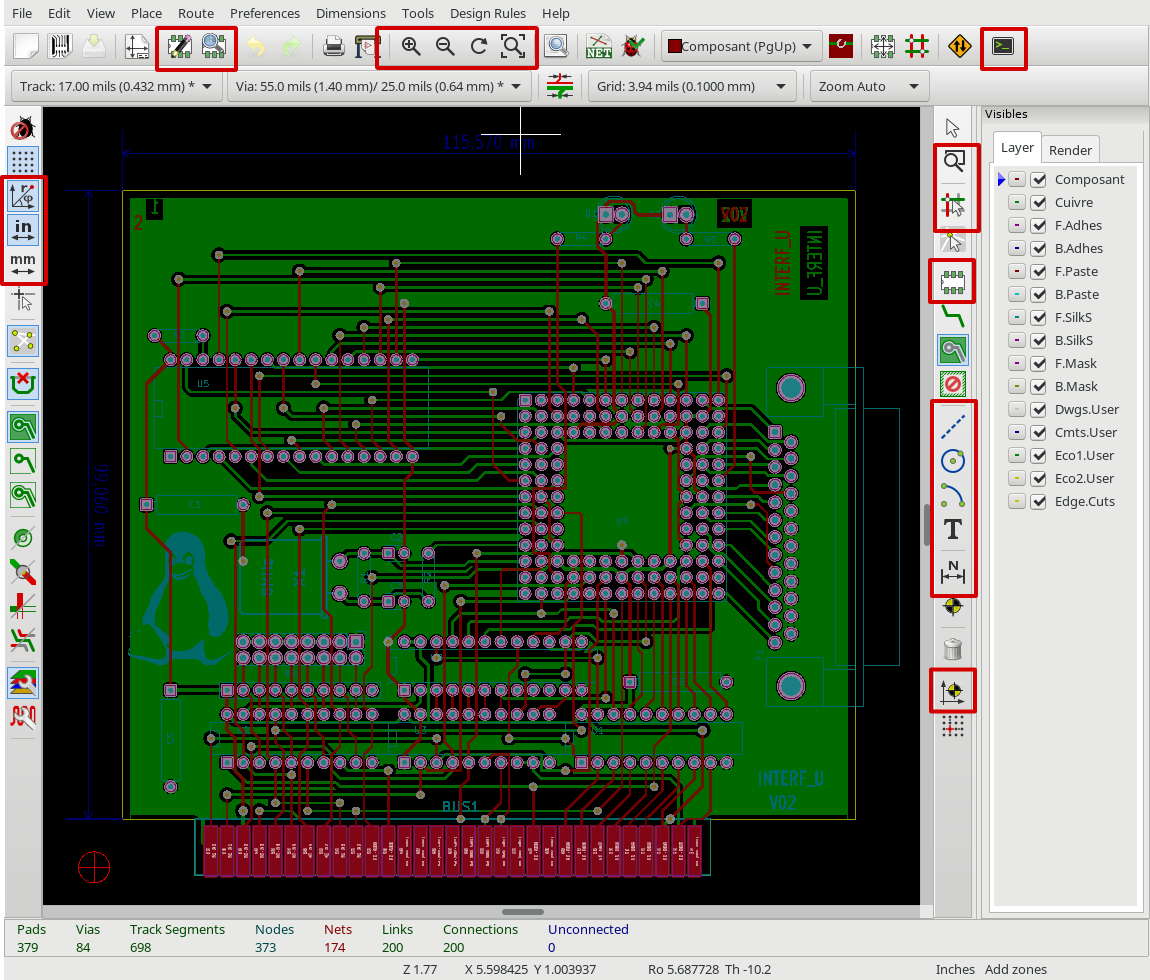Open the Route menu
Screen dimensions: 1150x980
pos(196,13)
